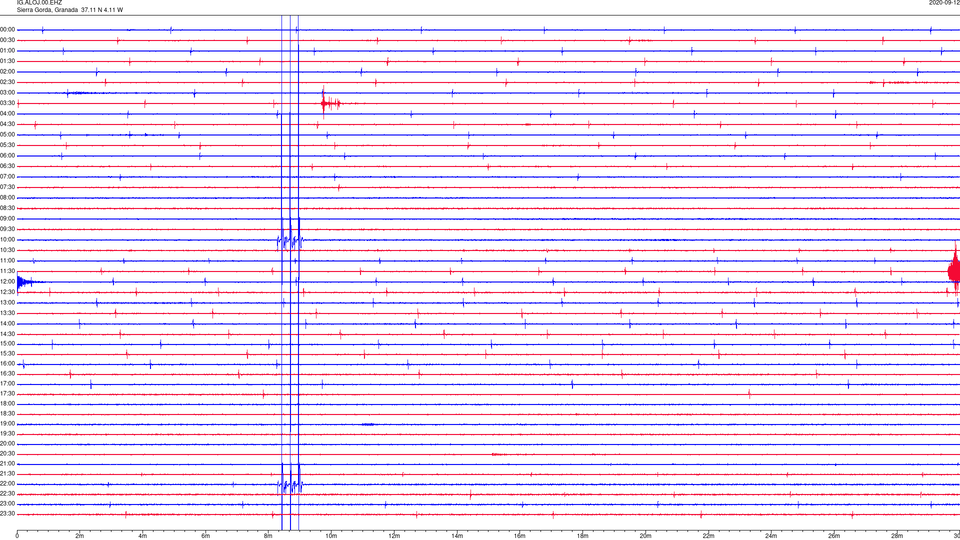Select the 09:30 trace time label
This screenshot has width=960, height=540.
pos(8,229)
